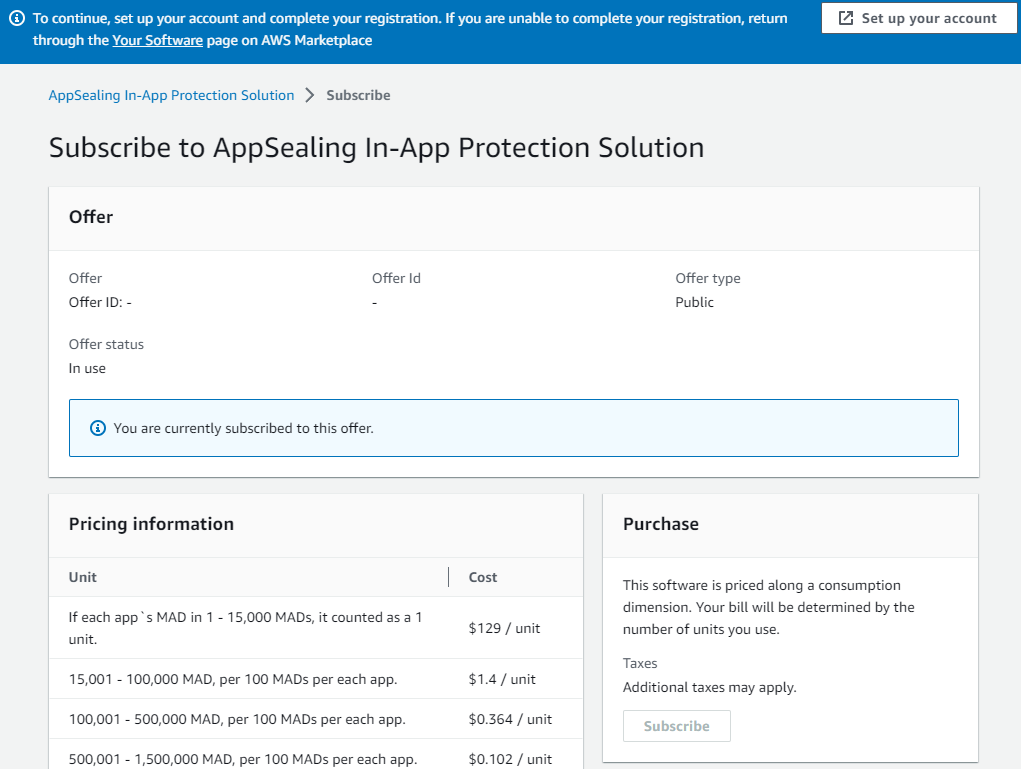Select the Cost column header
This screenshot has width=1021, height=769.
pos(483,577)
